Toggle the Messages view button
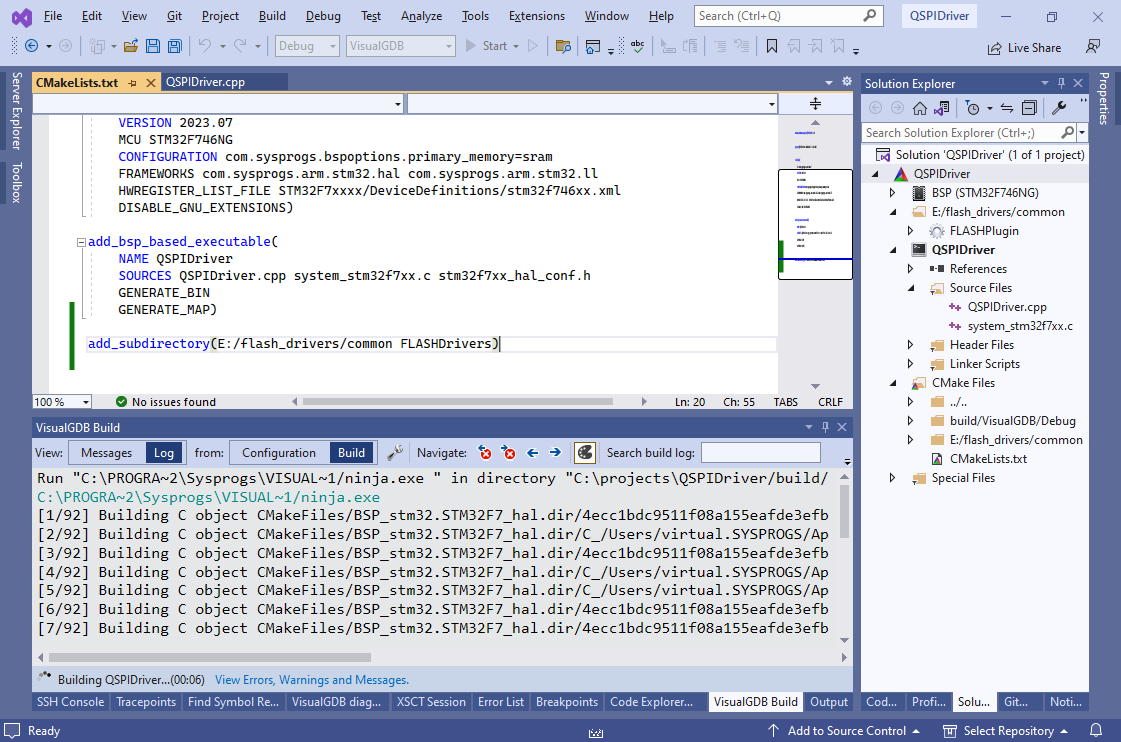Viewport: 1121px width, 742px height. [x=107, y=452]
